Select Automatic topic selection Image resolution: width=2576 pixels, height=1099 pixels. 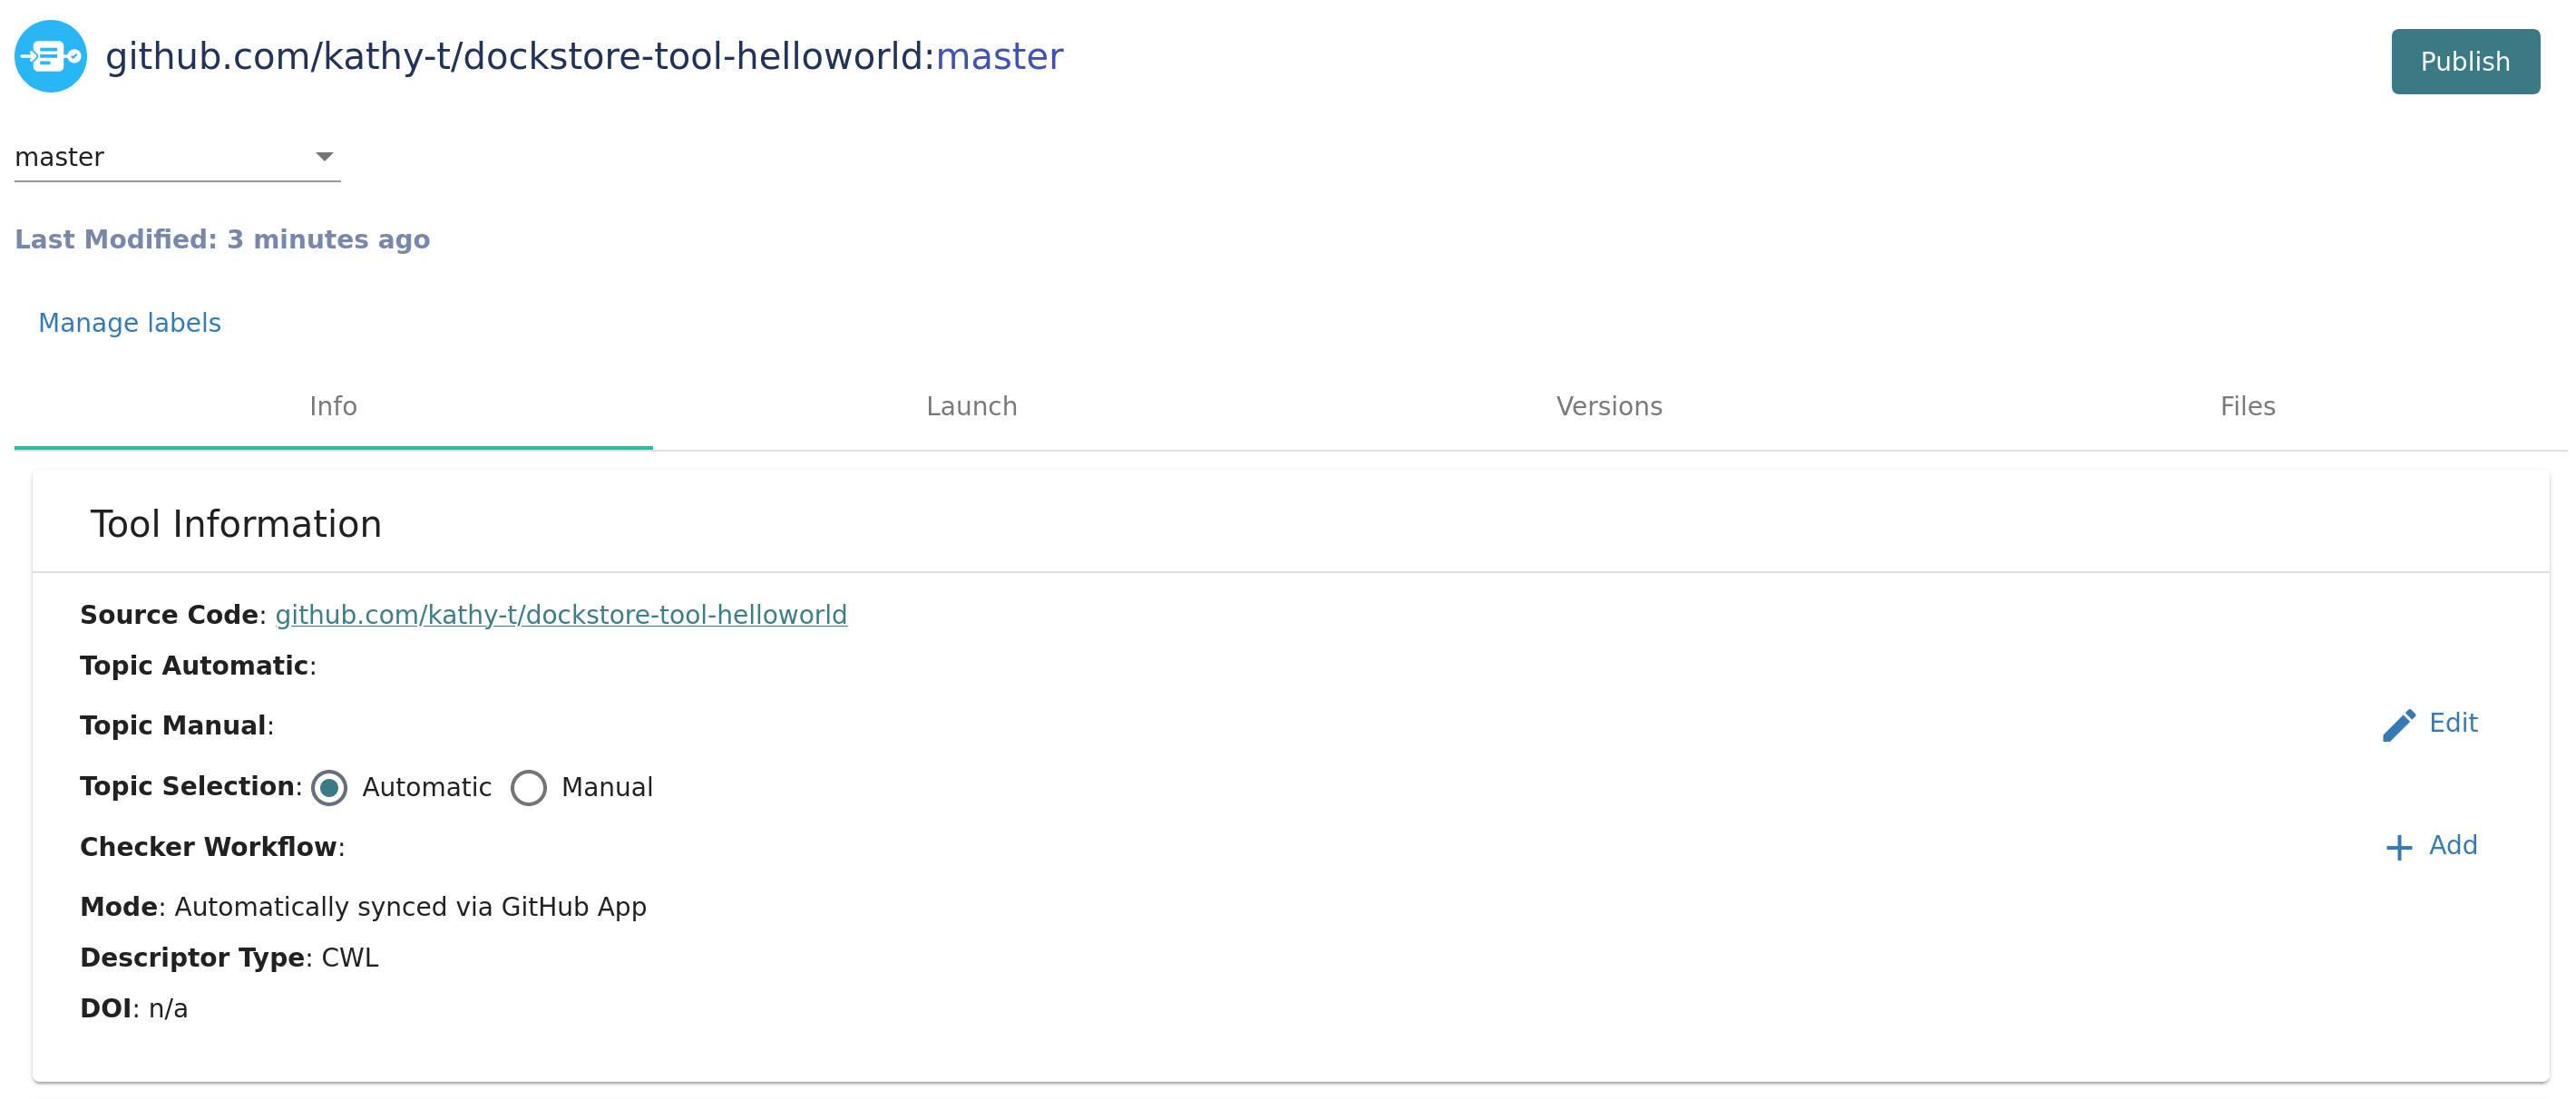[x=330, y=788]
